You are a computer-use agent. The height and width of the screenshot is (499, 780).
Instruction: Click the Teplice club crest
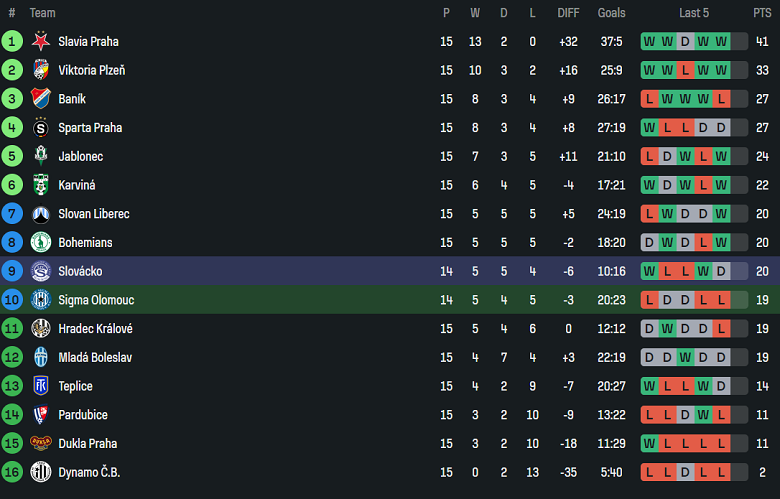click(x=41, y=386)
